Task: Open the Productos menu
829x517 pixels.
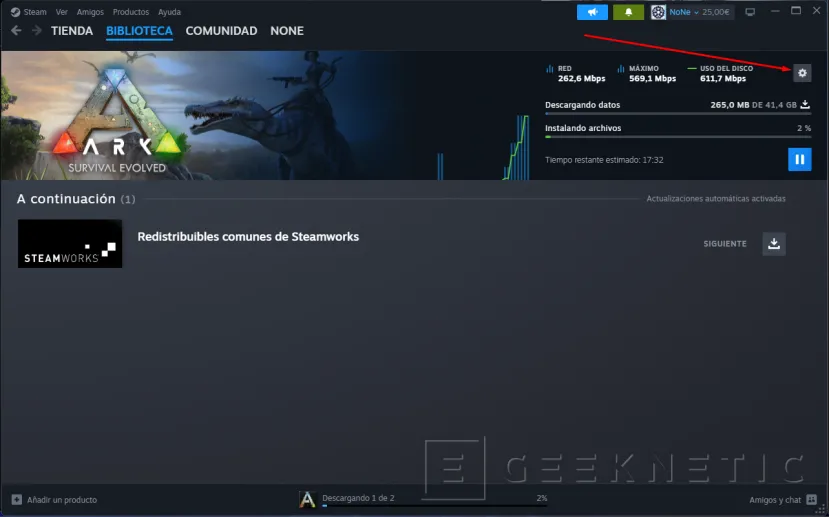Action: pos(131,12)
